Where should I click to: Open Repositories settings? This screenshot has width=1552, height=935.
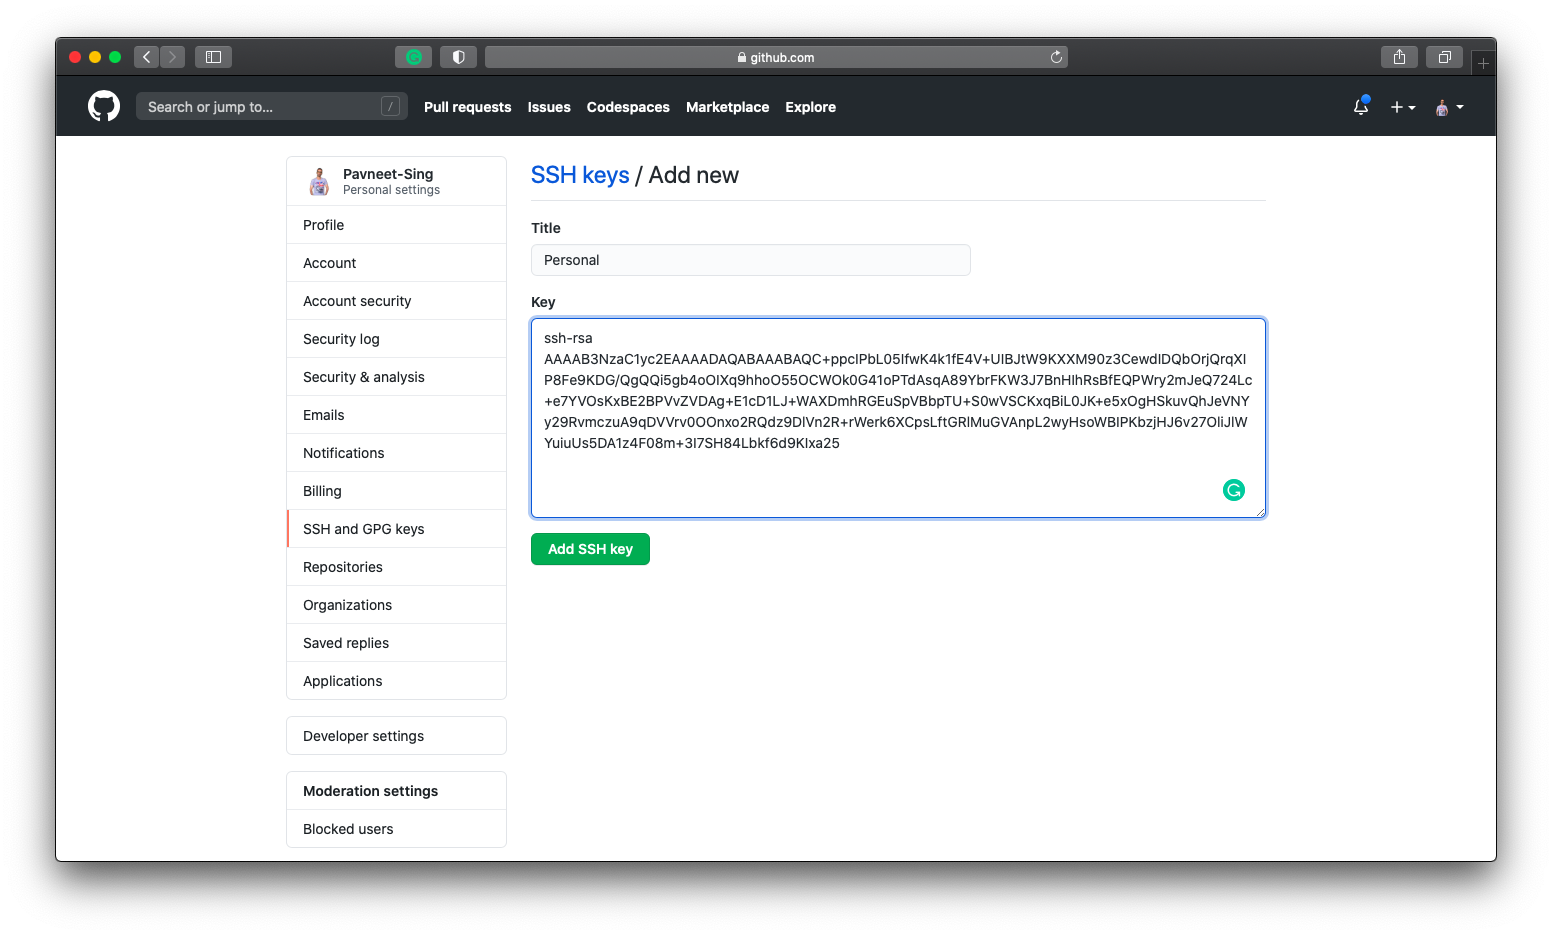coord(396,567)
